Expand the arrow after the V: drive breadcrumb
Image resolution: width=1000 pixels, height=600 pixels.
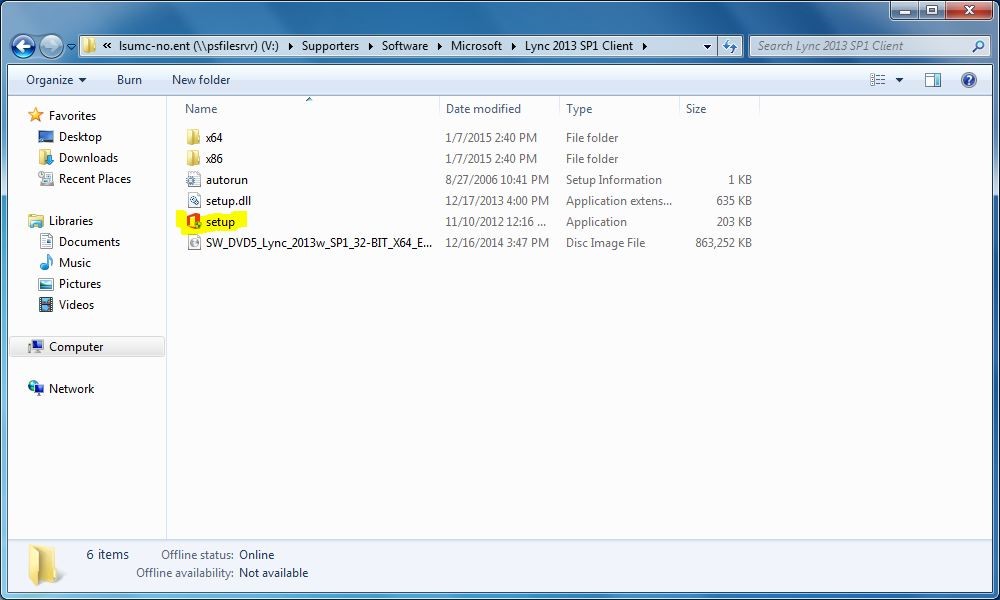click(x=290, y=47)
